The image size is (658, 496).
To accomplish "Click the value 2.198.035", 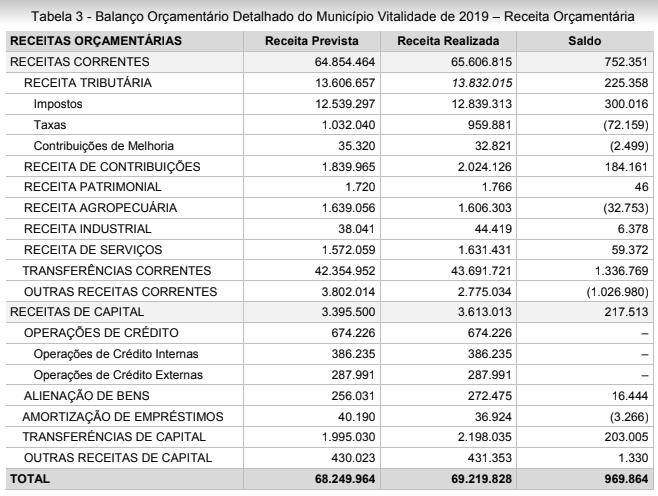I will click(485, 437).
